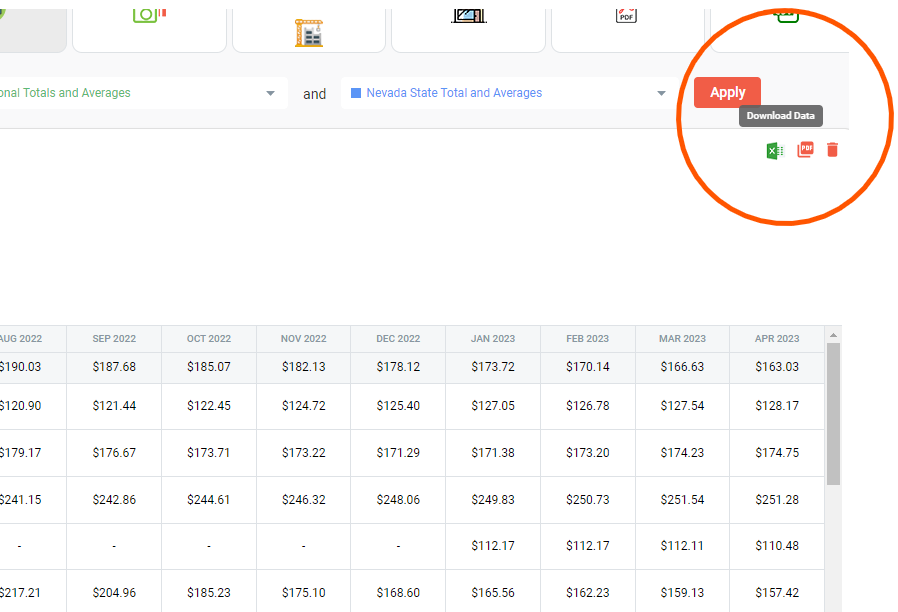Click the $250.73 cell
The width and height of the screenshot is (898, 612).
pyautogui.click(x=588, y=500)
